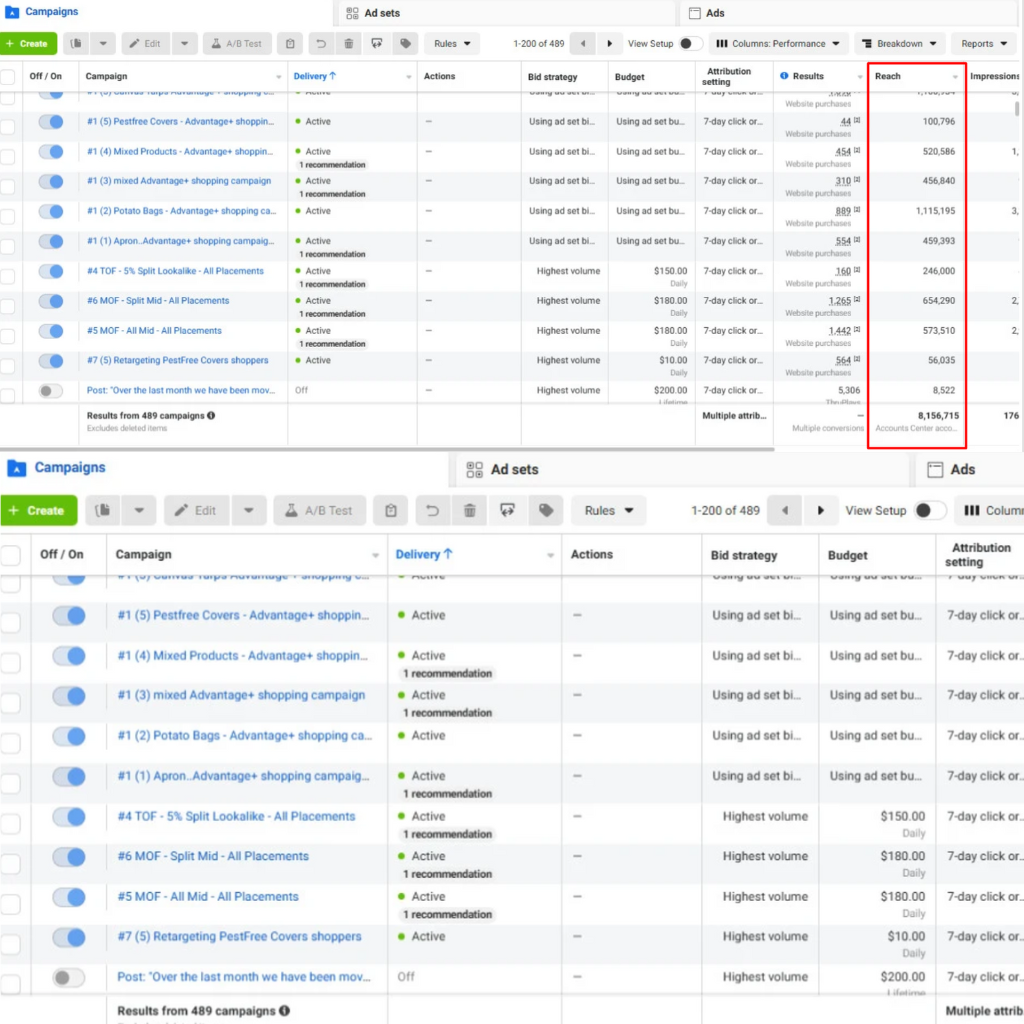
Task: Click duplicate icon in upper panel toolbar
Action: tap(76, 44)
